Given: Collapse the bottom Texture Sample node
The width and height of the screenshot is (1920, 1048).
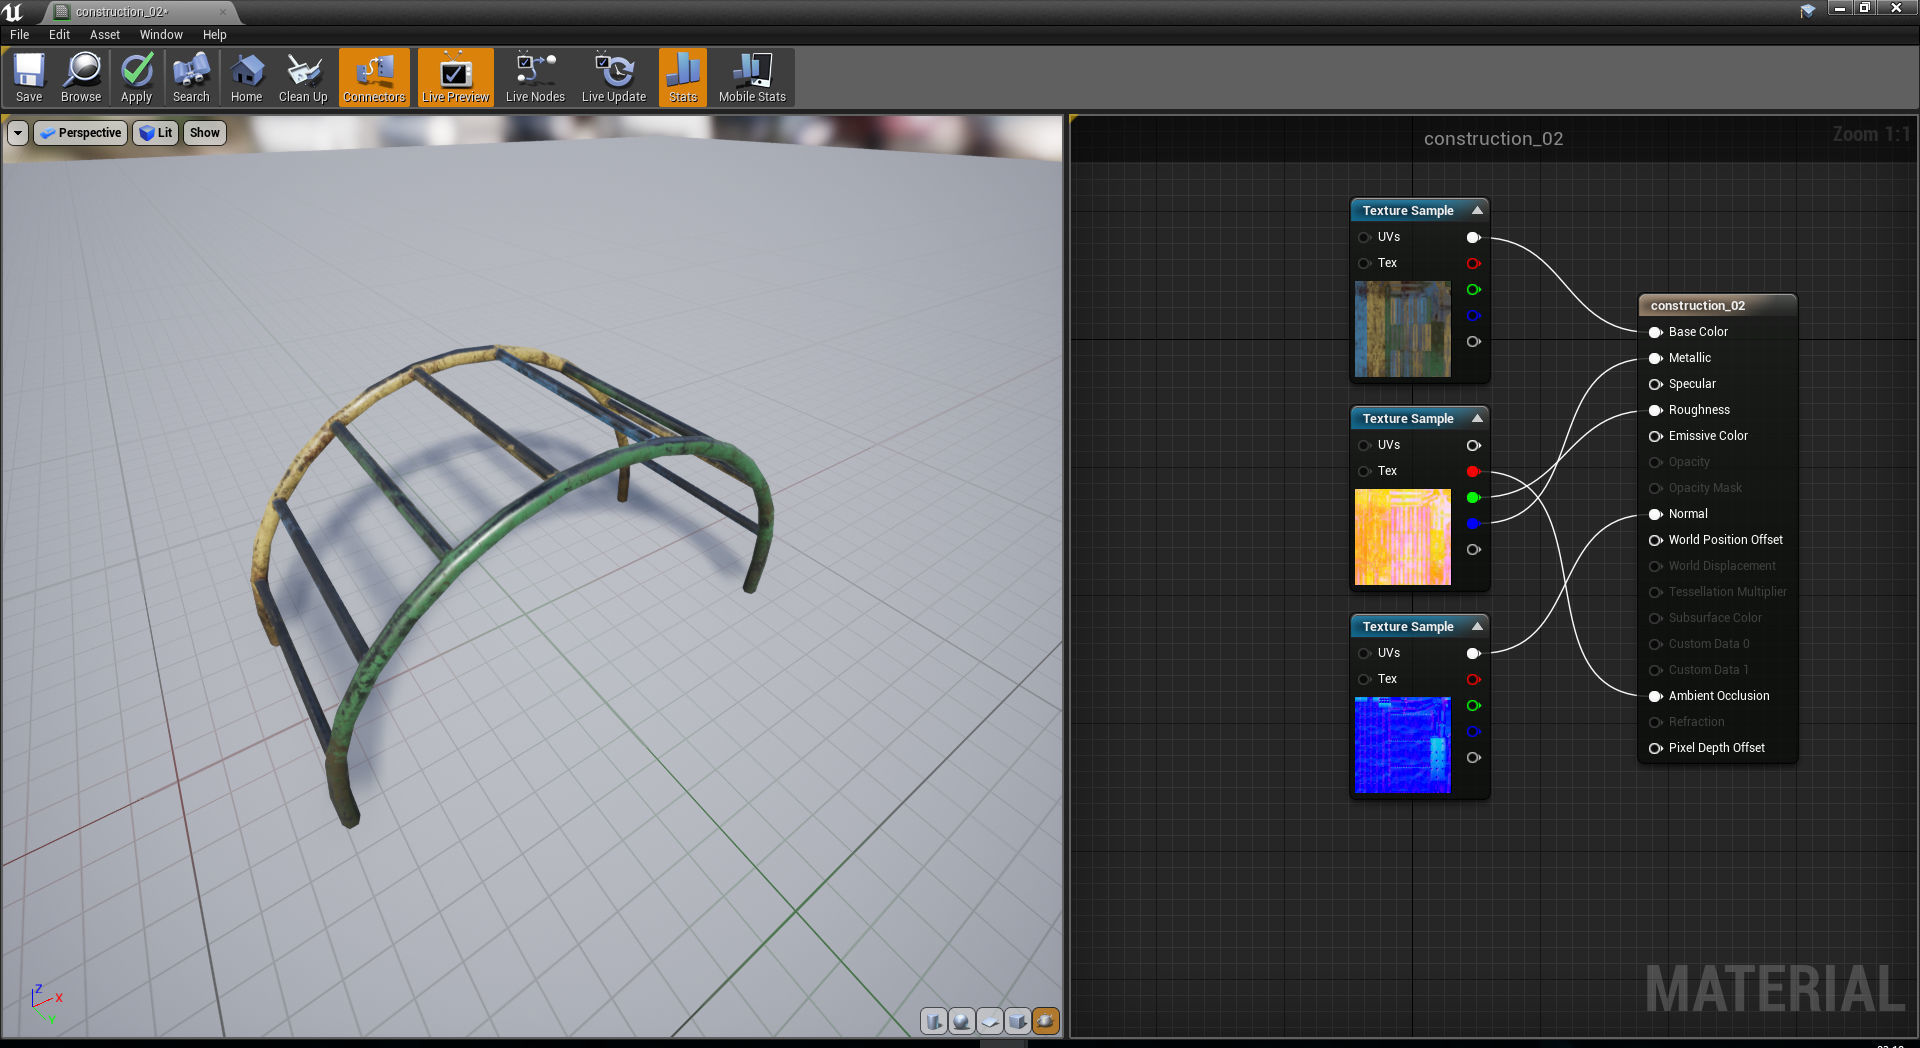Looking at the screenshot, I should [1477, 626].
